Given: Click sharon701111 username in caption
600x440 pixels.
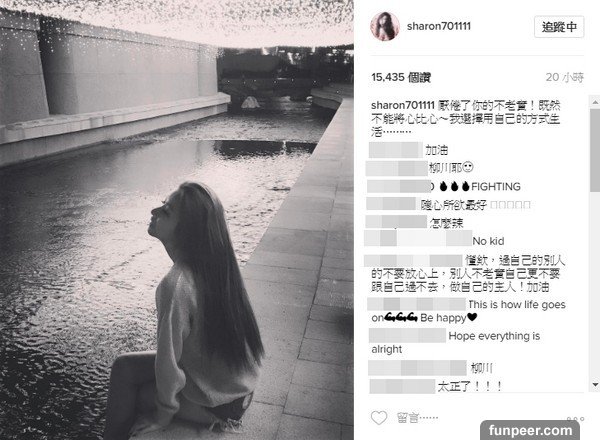Looking at the screenshot, I should [403, 105].
